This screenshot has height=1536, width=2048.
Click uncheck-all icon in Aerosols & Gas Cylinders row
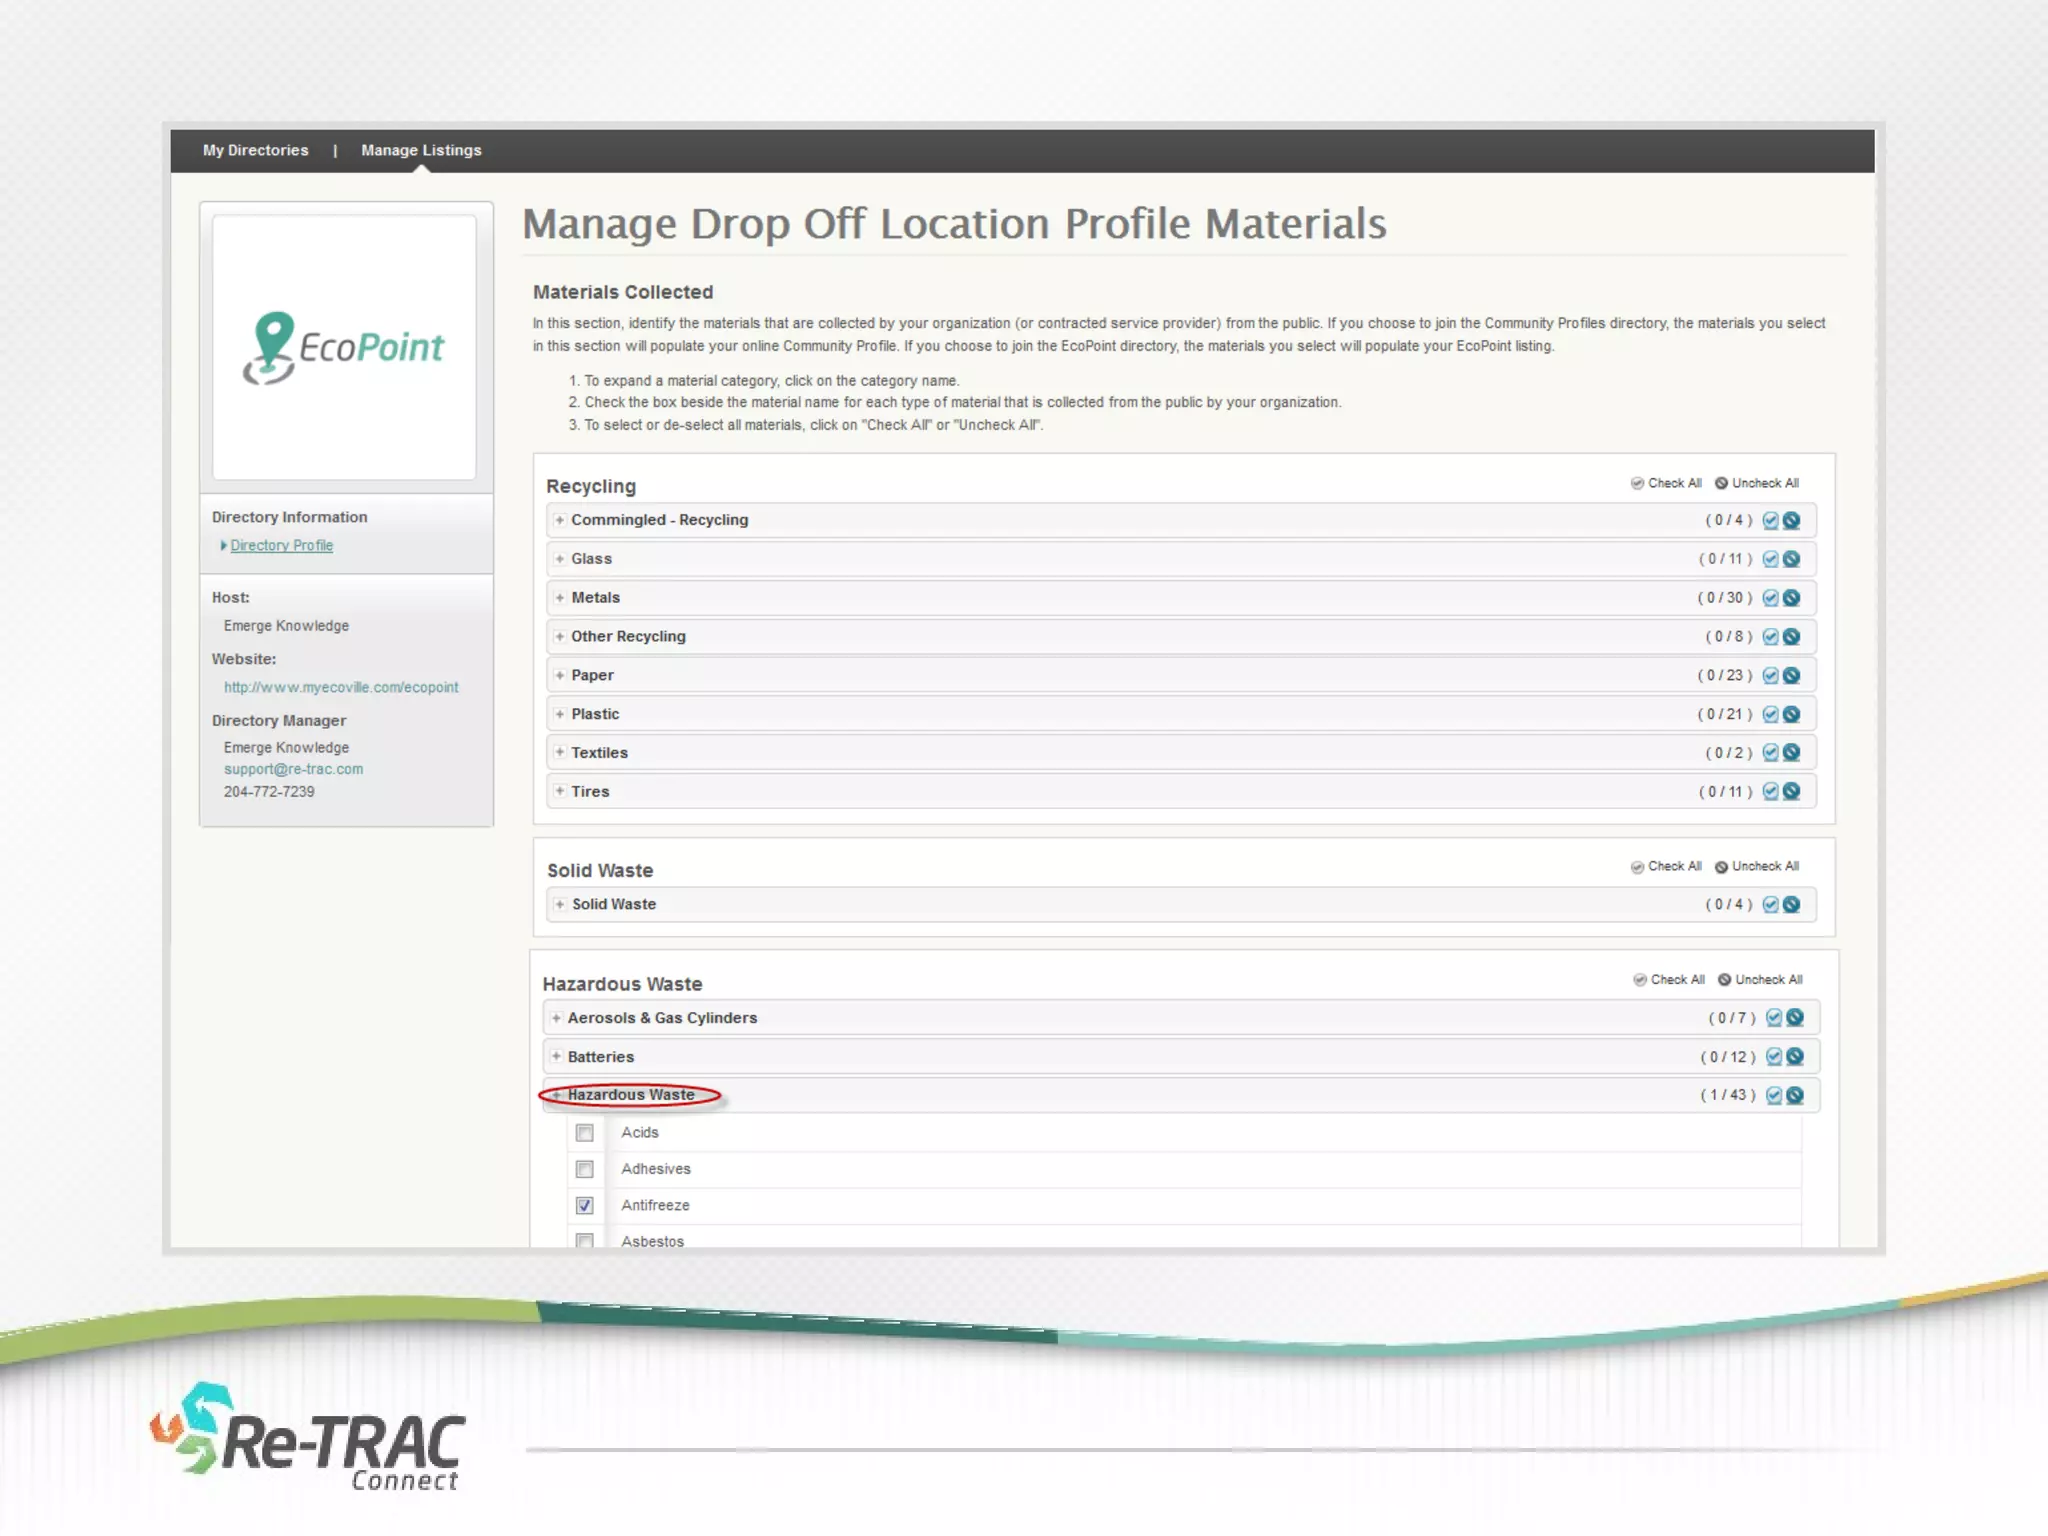(x=1795, y=1018)
